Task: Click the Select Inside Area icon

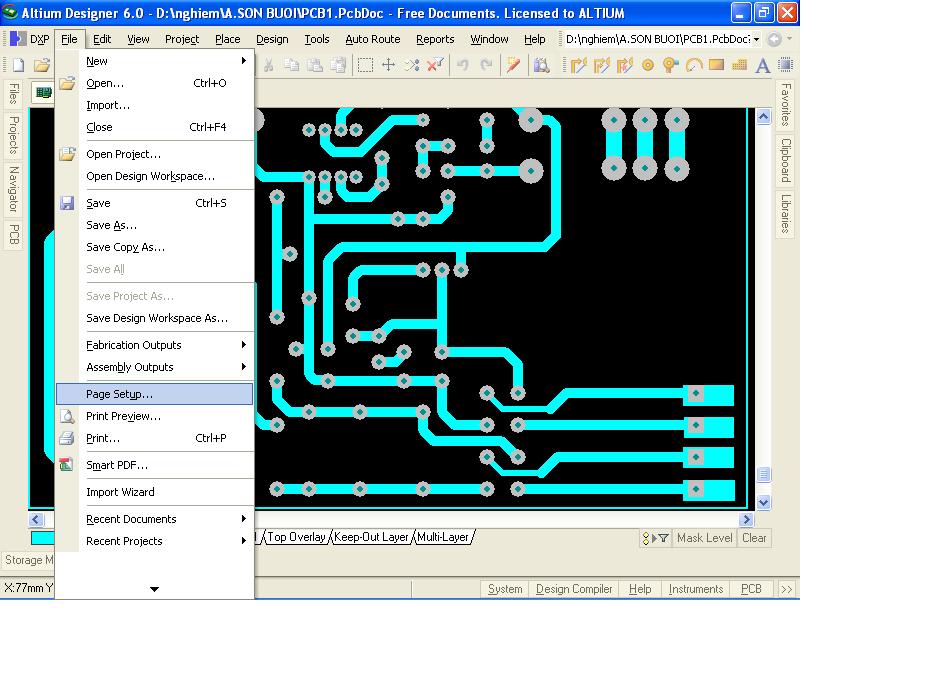Action: 366,65
